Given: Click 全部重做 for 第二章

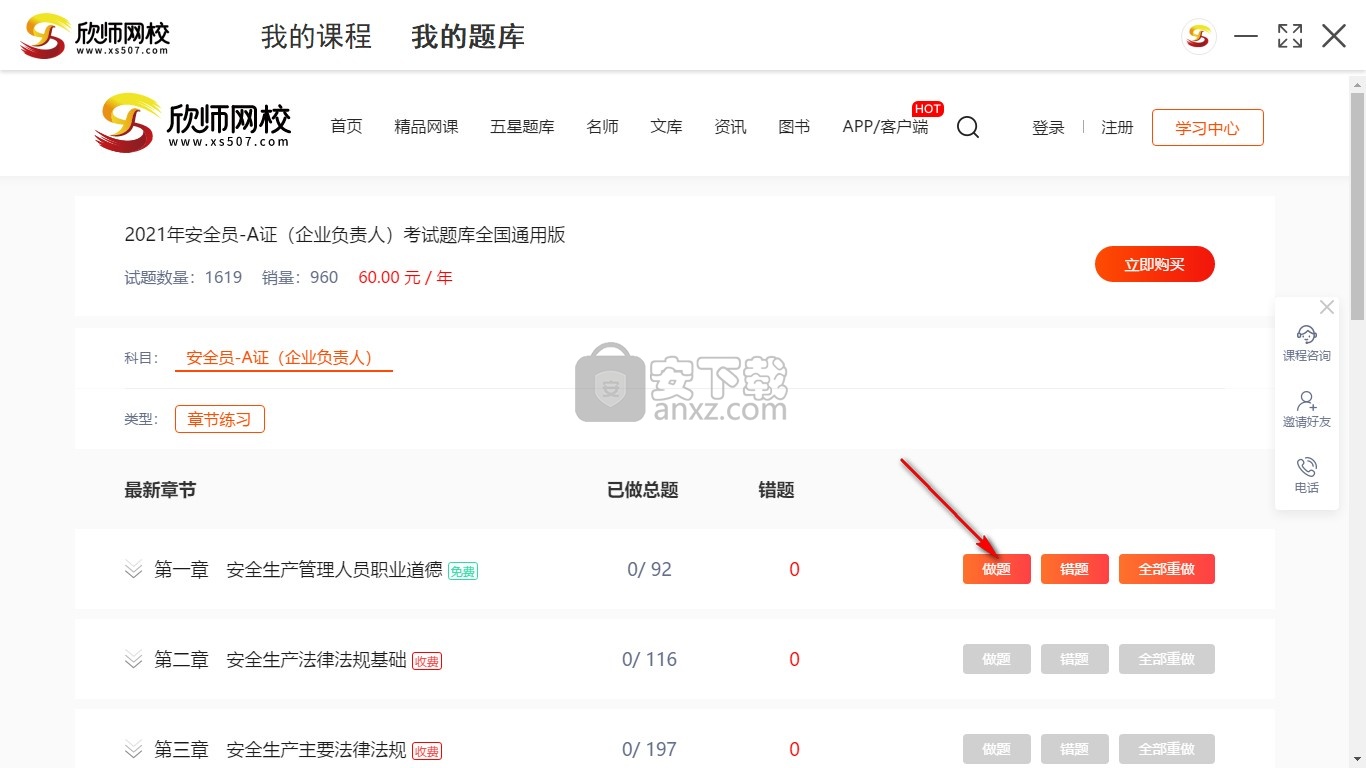Looking at the screenshot, I should coord(1166,659).
